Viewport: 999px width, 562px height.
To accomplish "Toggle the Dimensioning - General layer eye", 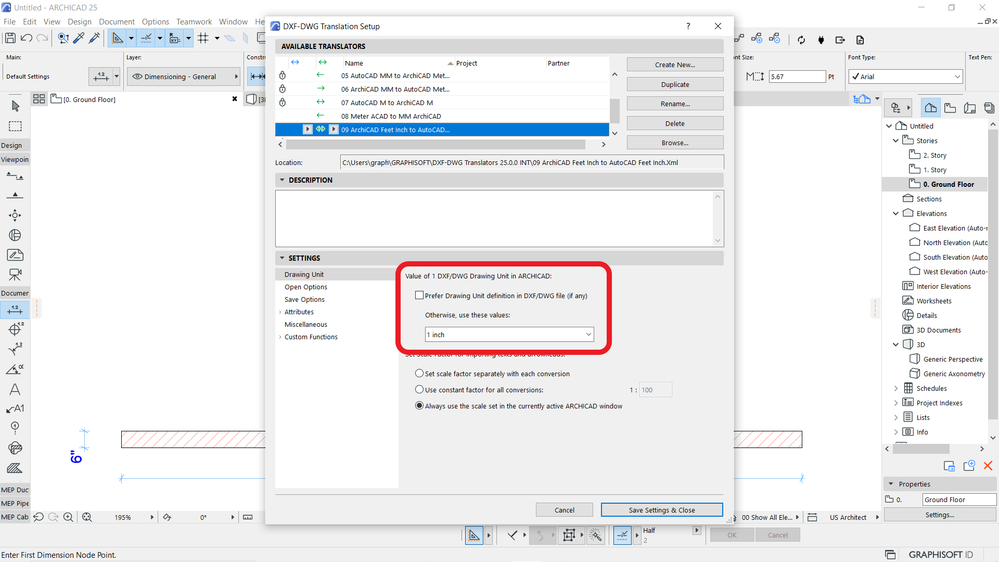I will (x=136, y=76).
